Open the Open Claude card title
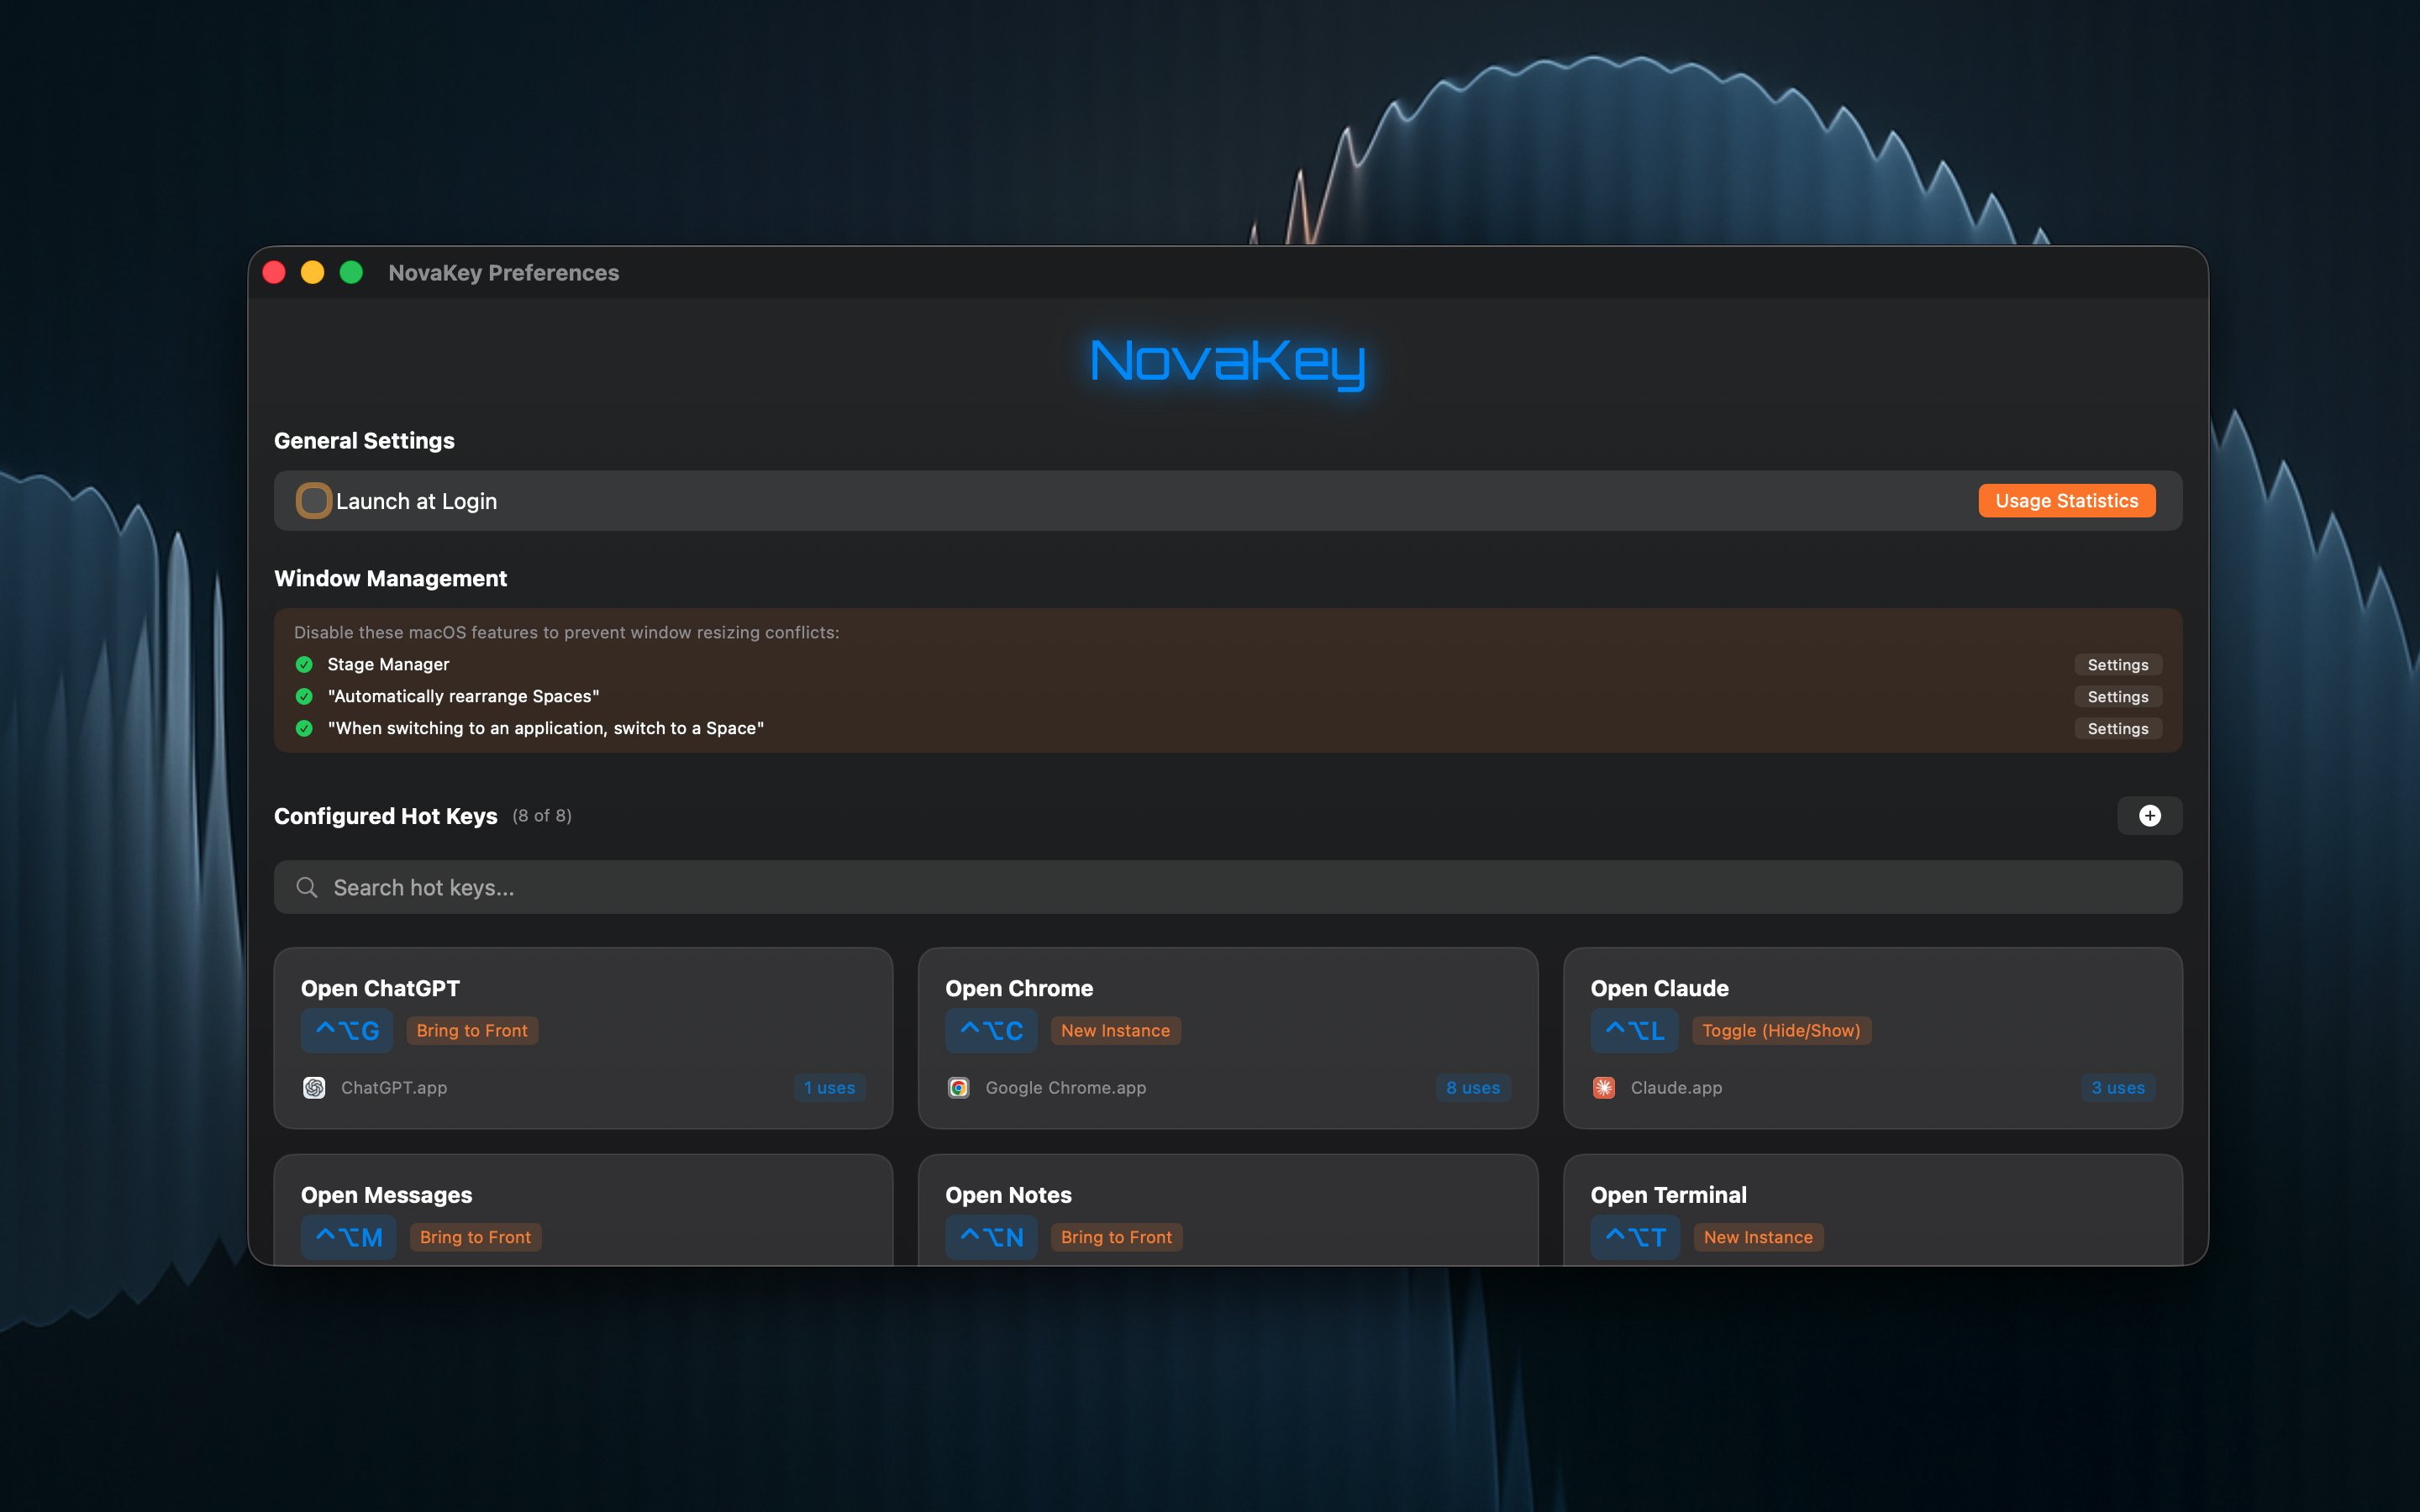Screen dimensions: 2420x1512 (x=1659, y=988)
